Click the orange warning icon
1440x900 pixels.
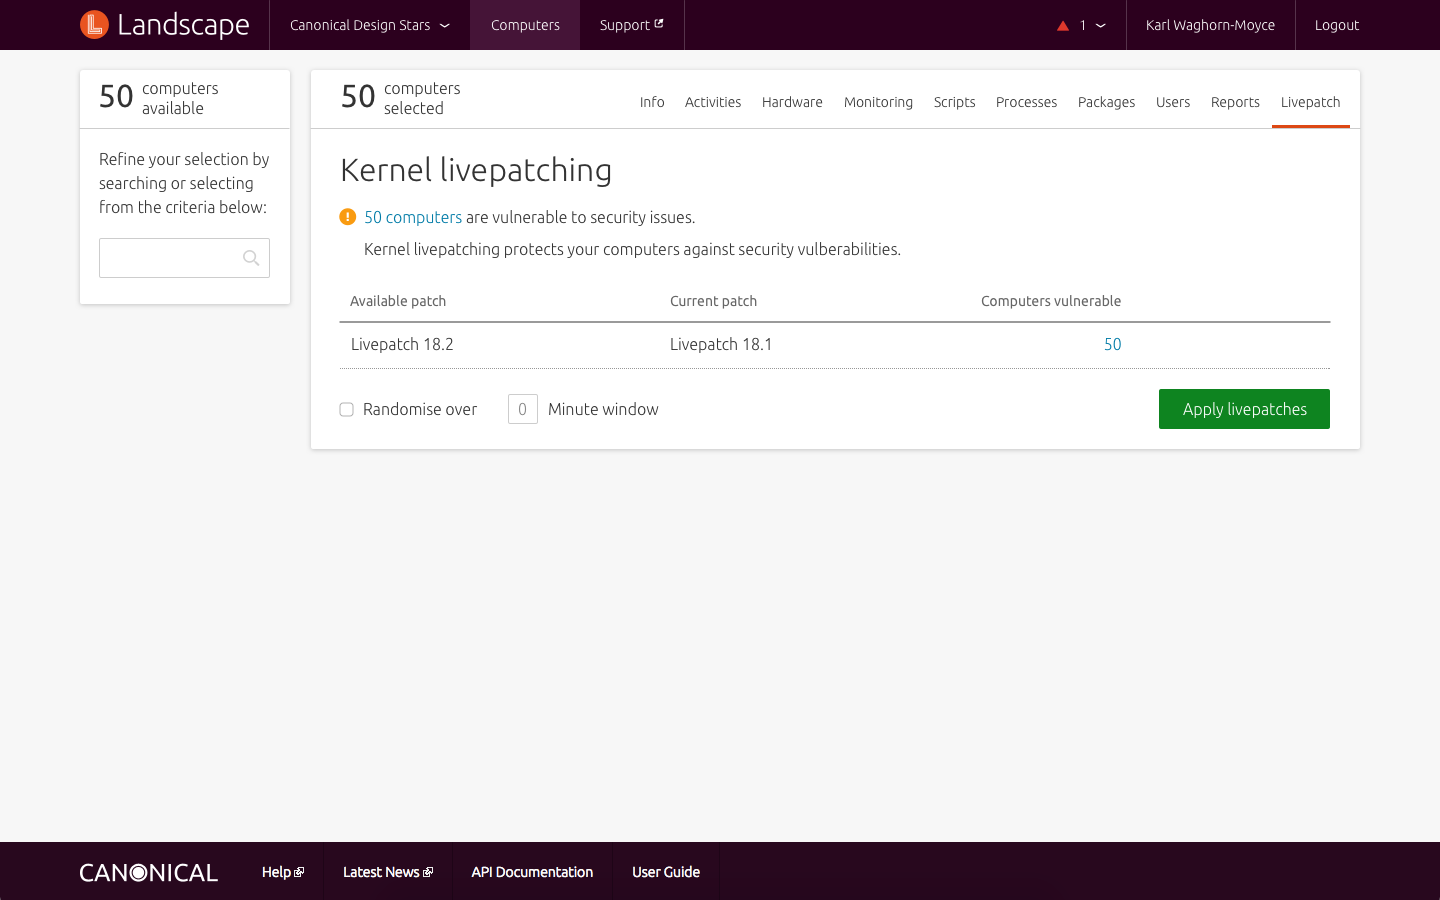click(x=348, y=217)
